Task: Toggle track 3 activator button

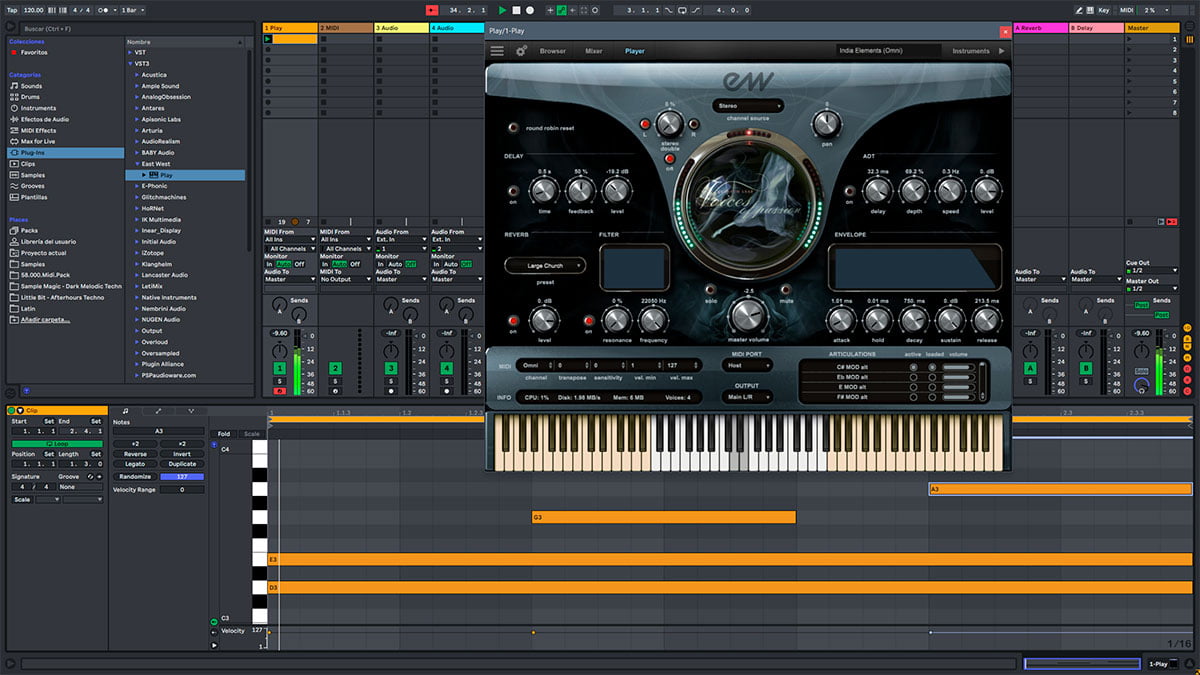Action: [392, 369]
